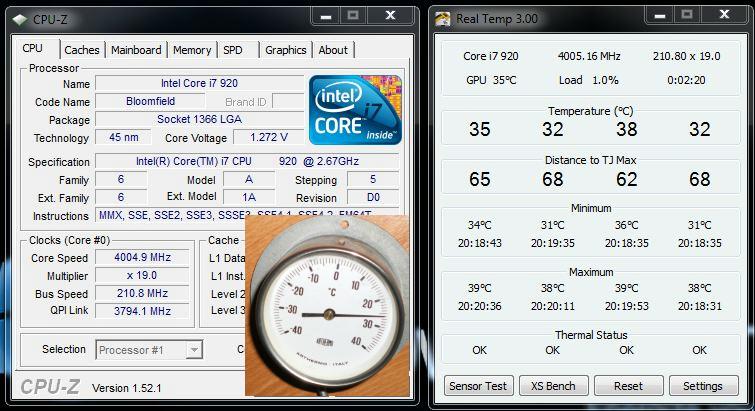Click the Real Temp title bar app icon
Screen dimensions: 755x411
(443, 19)
